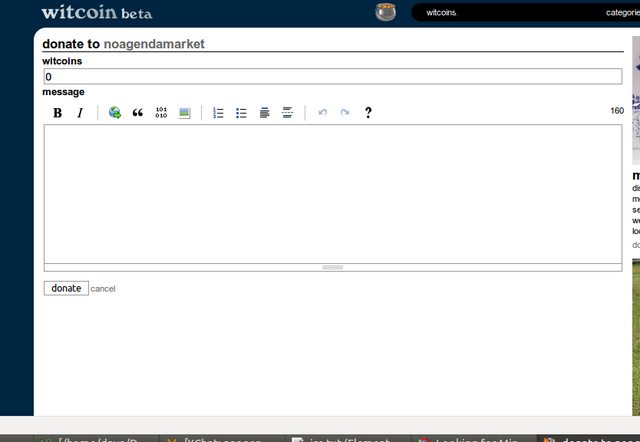
Task: Toggle bold formatting in message editor
Action: (x=58, y=113)
